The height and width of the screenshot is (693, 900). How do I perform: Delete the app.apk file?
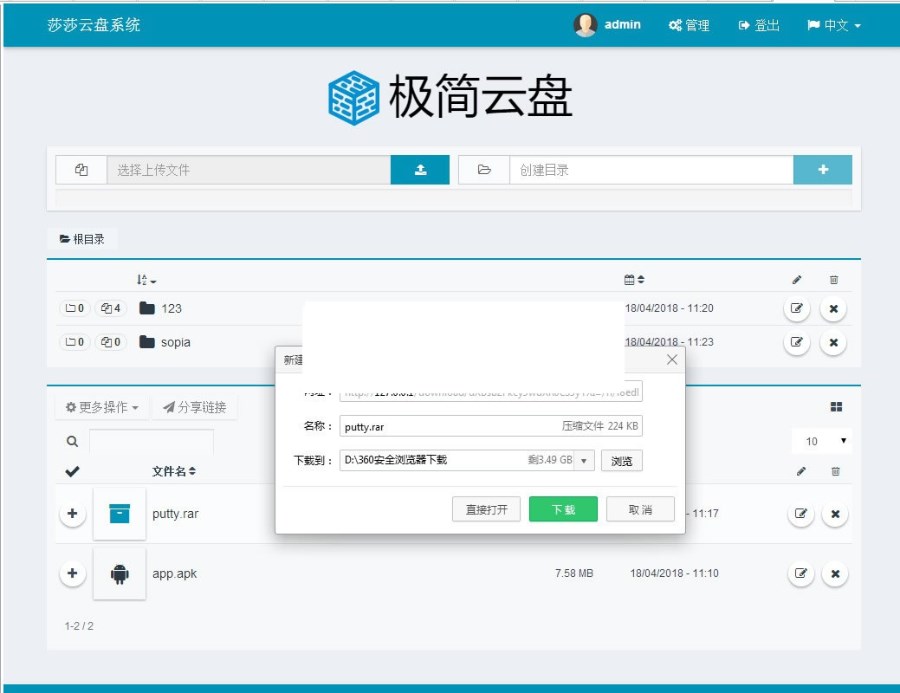pyautogui.click(x=835, y=573)
